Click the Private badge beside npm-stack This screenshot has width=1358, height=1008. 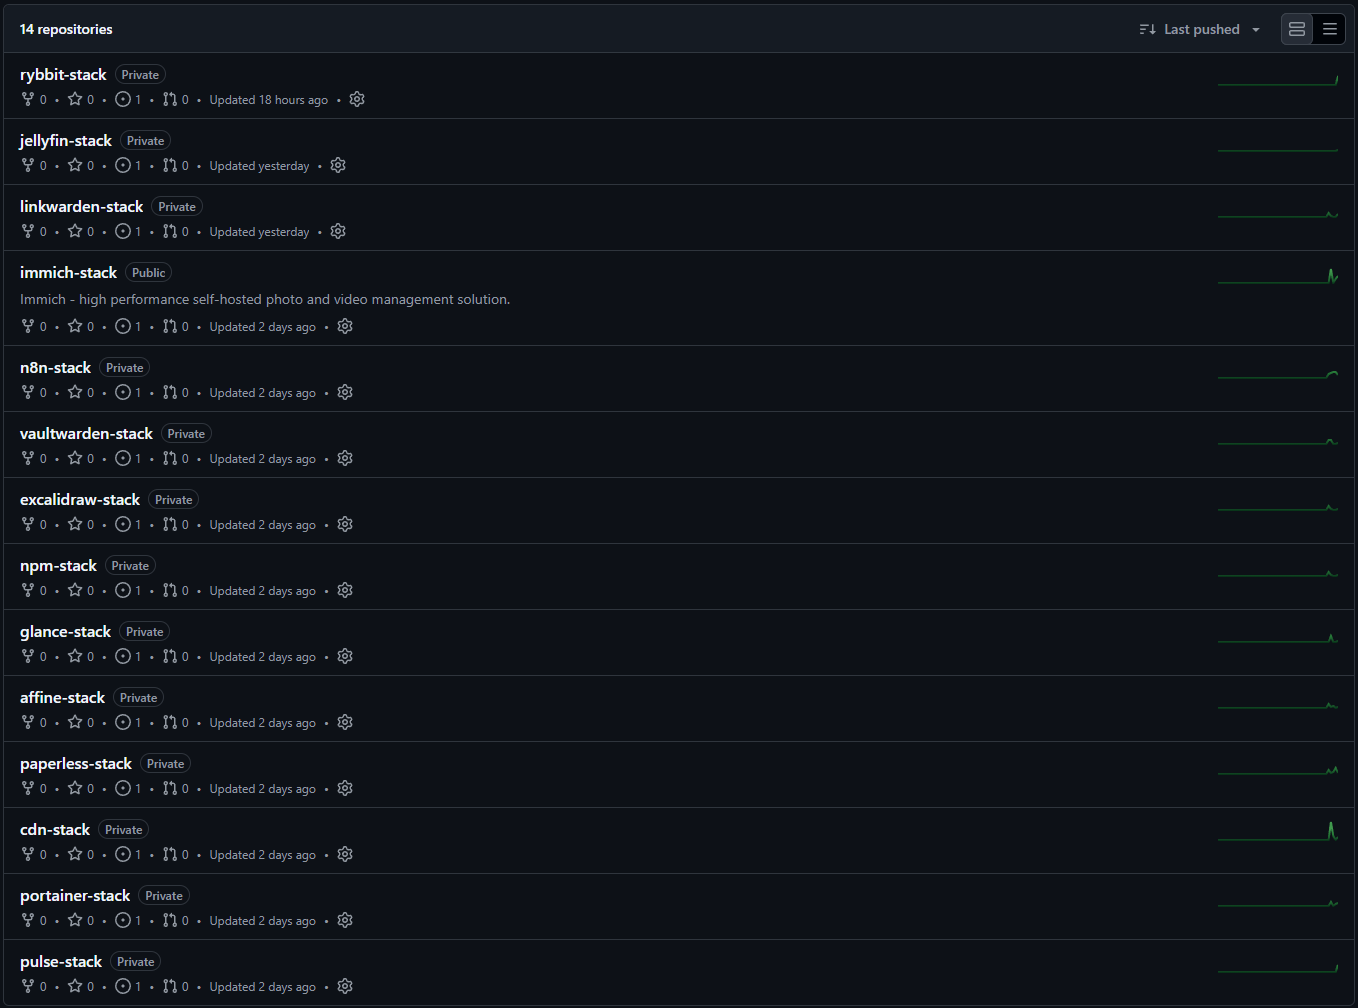pyautogui.click(x=130, y=566)
